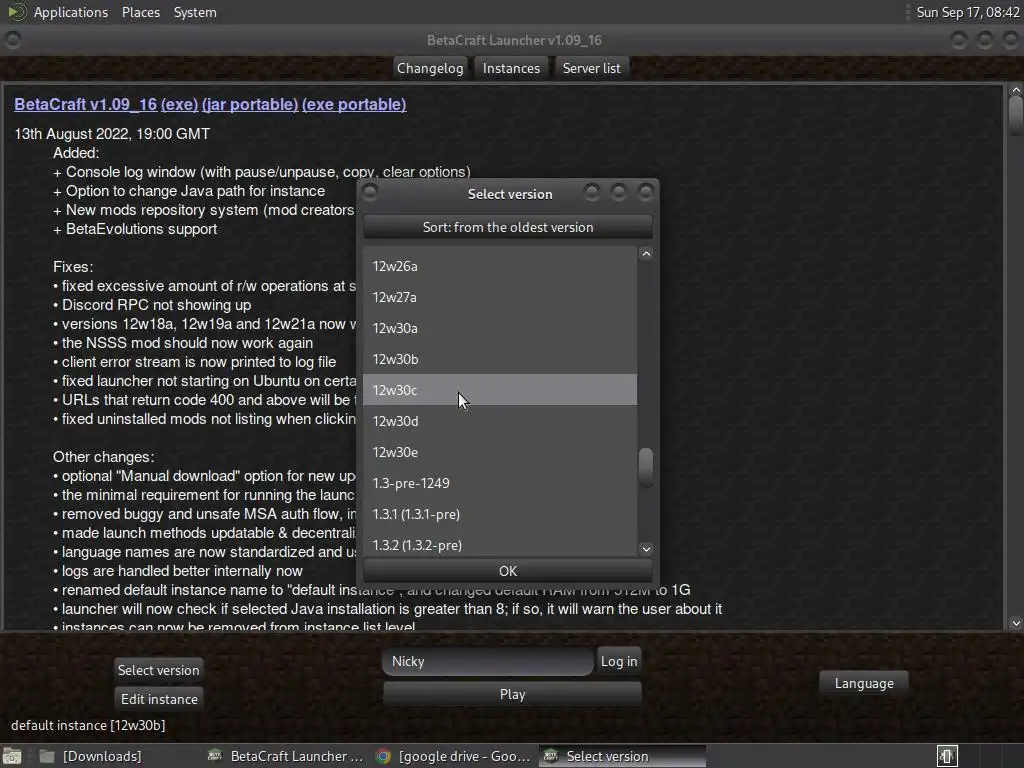This screenshot has width=1024, height=768.
Task: Click the system tray icon in bottom panel
Action: 947,756
